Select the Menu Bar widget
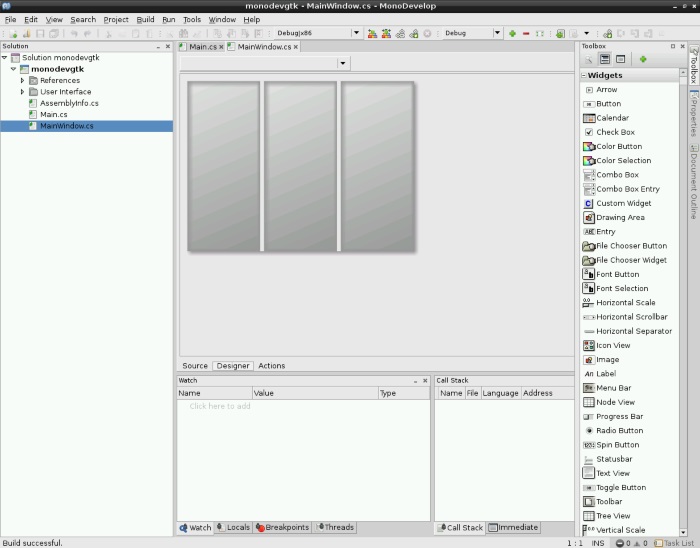The width and height of the screenshot is (700, 548). 615,388
